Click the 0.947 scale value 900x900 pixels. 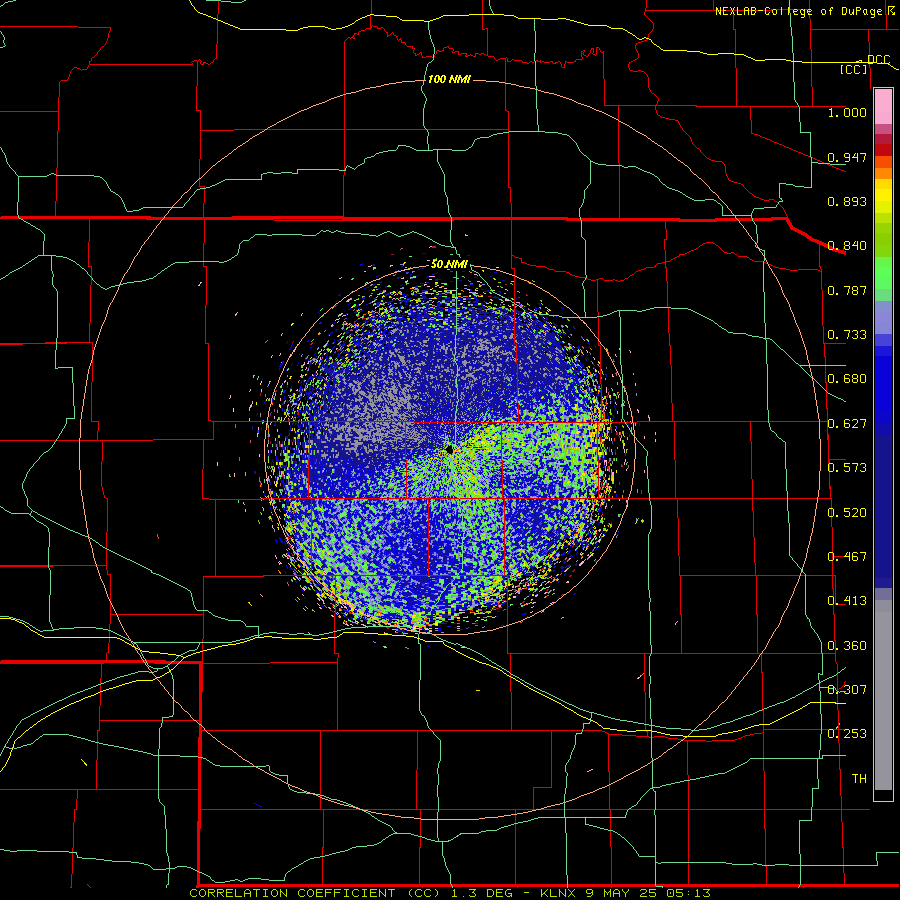pos(847,157)
